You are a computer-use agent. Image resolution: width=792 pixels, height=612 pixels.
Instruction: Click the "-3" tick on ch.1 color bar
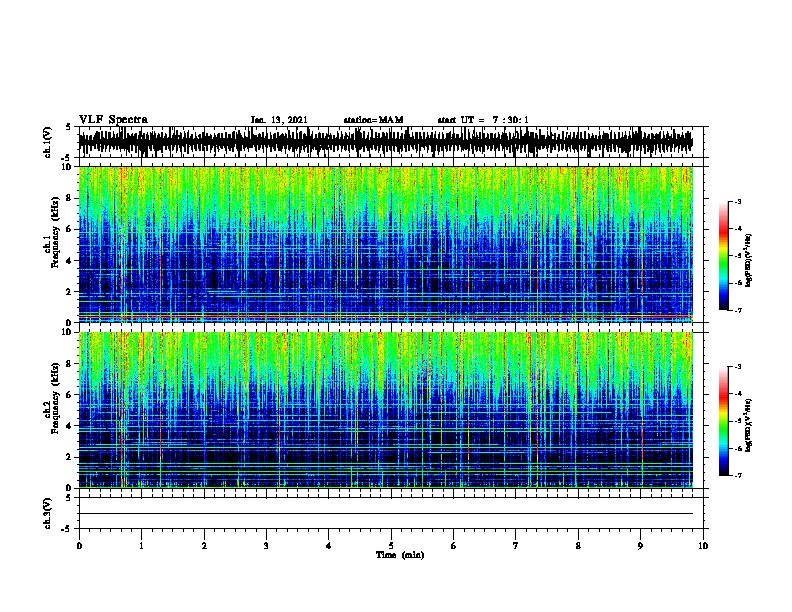pos(737,202)
